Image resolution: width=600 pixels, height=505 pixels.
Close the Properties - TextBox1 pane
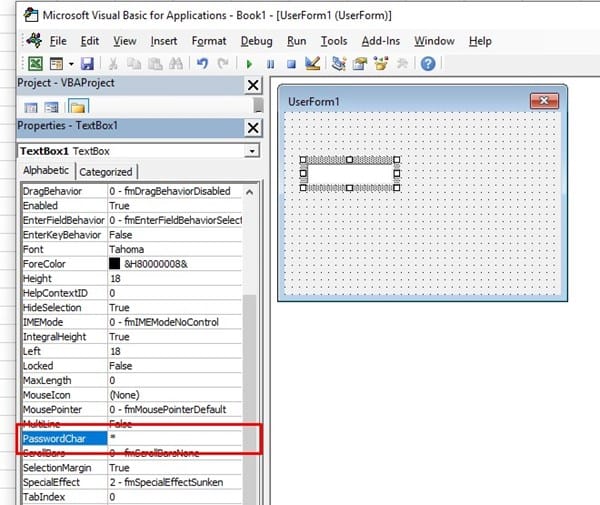coord(253,128)
